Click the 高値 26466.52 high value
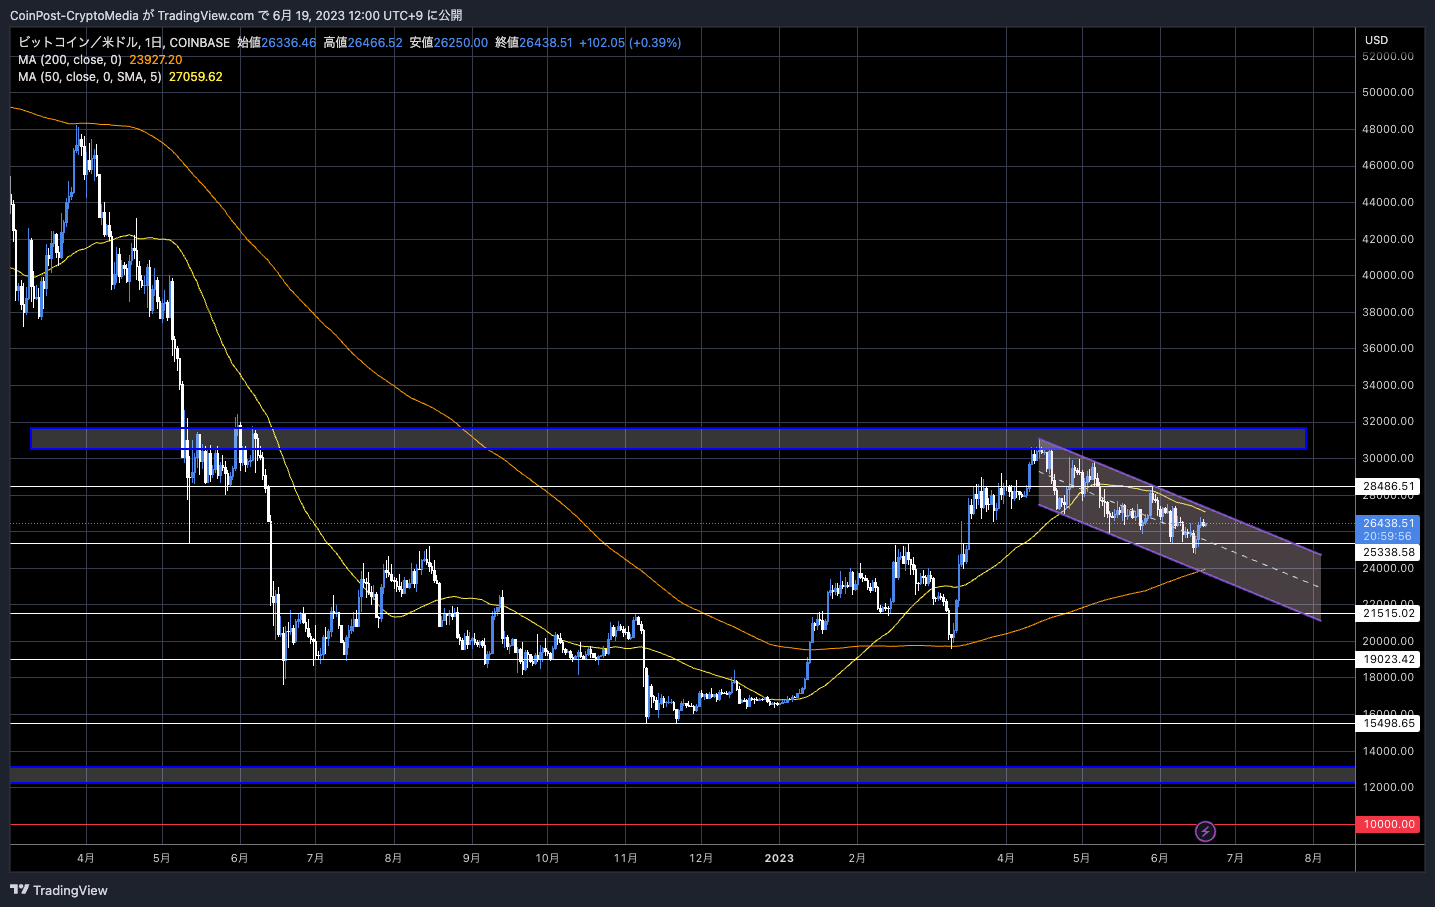 (362, 43)
